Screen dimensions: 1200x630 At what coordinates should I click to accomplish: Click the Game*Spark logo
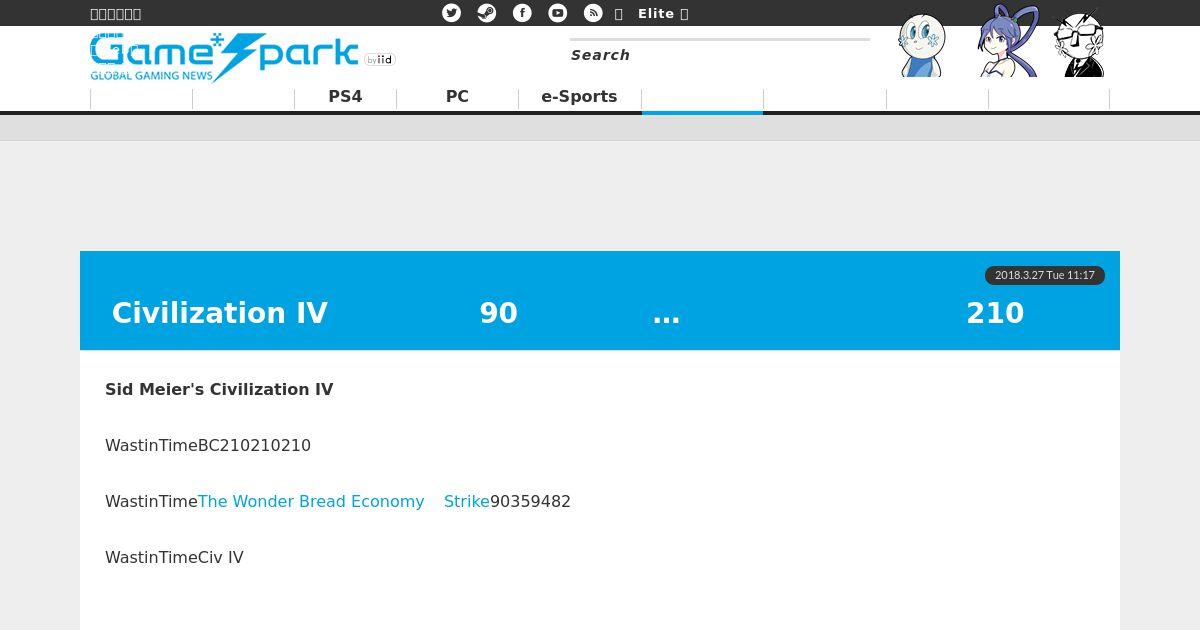(224, 57)
